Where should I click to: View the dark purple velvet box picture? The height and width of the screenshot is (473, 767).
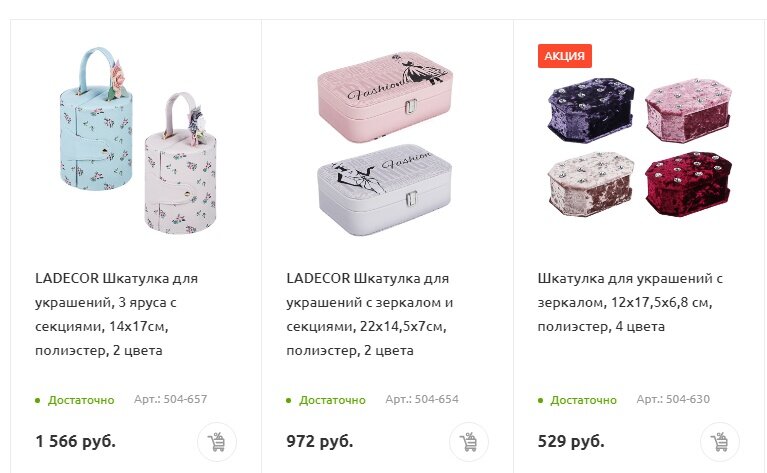[x=591, y=111]
